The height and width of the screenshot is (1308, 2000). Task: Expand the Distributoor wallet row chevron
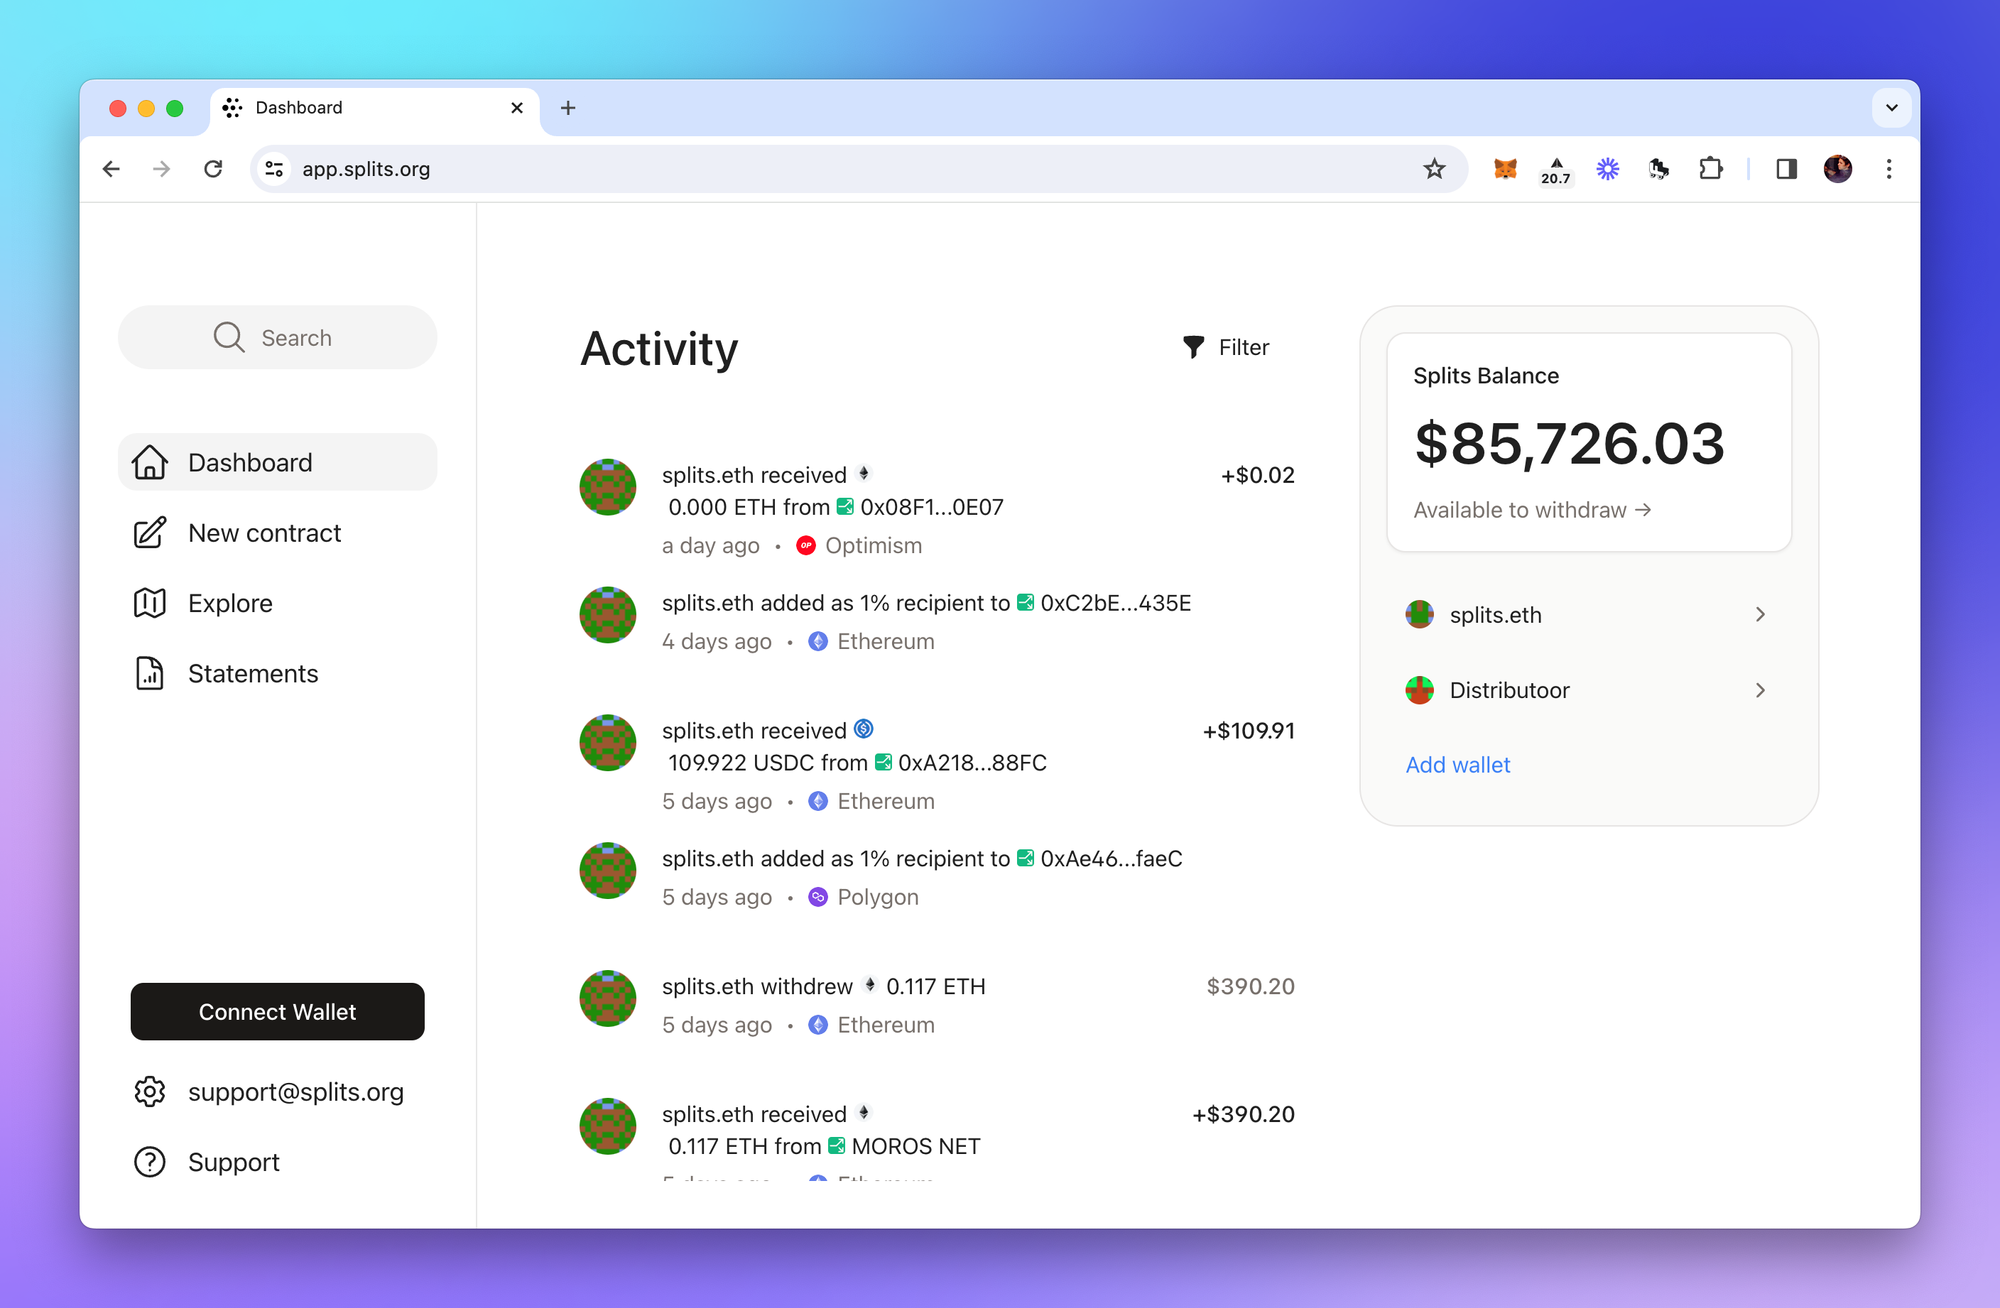[1760, 690]
